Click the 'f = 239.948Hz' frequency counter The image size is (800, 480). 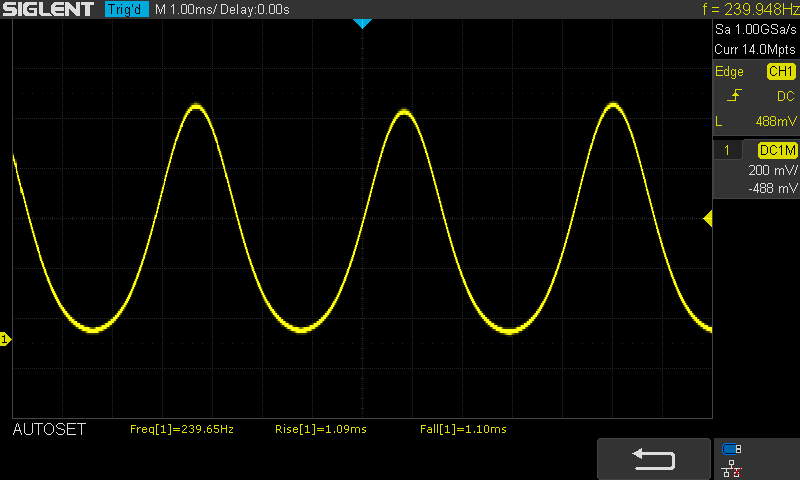point(751,9)
